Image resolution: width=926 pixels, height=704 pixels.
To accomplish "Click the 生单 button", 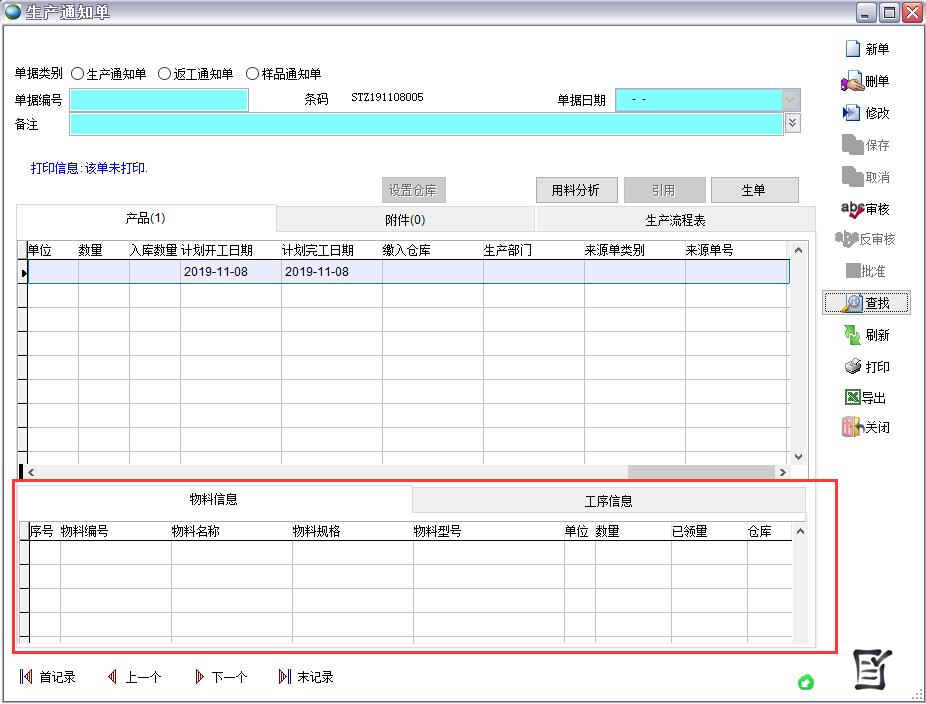I will pos(753,190).
